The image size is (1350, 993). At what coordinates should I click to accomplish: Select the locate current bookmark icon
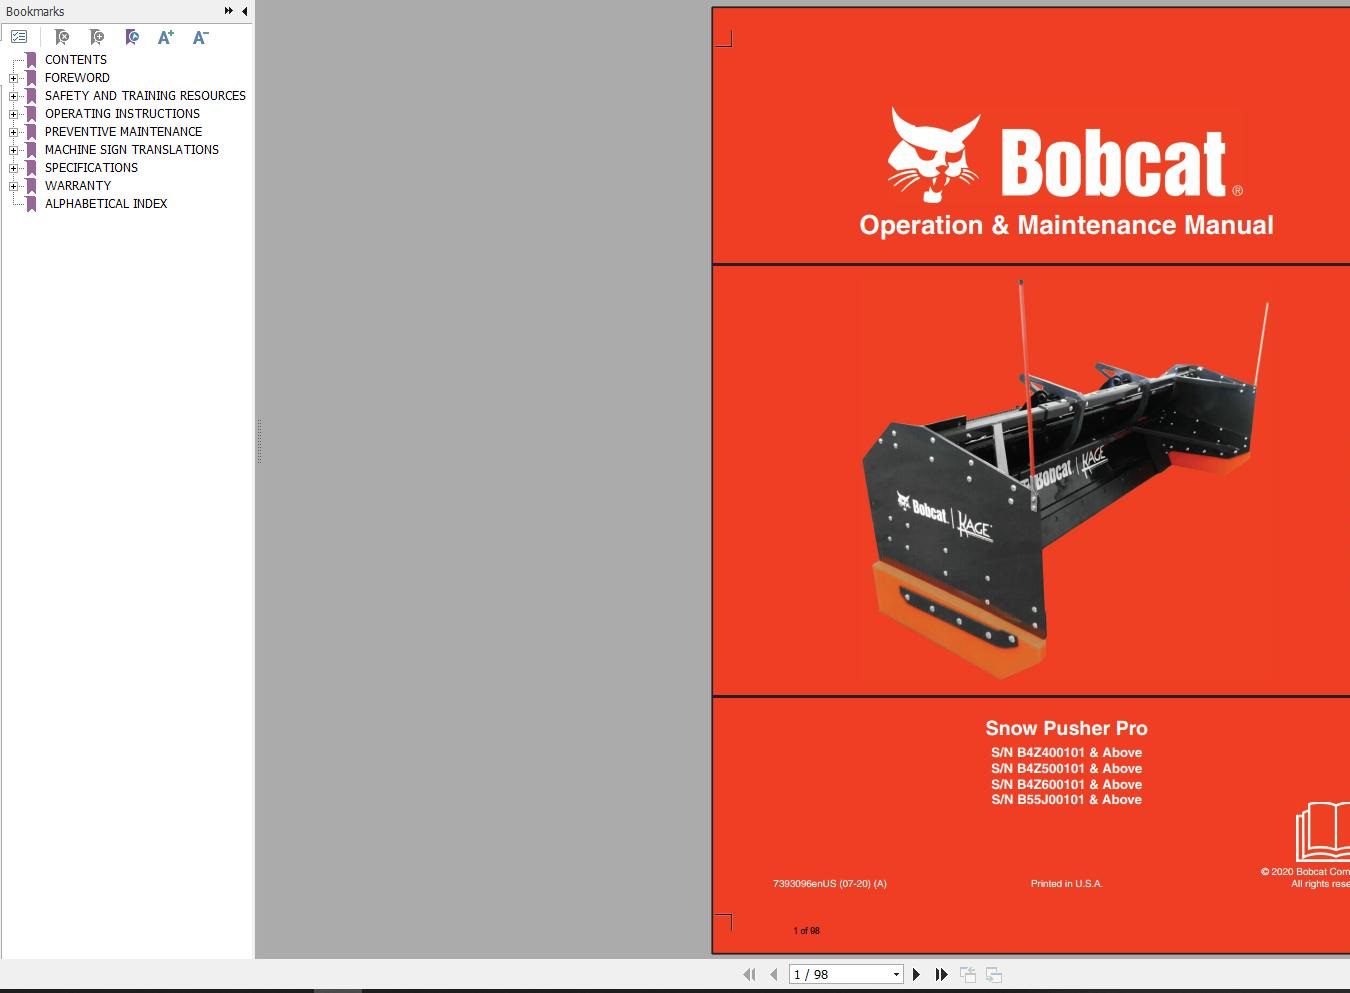tap(131, 37)
